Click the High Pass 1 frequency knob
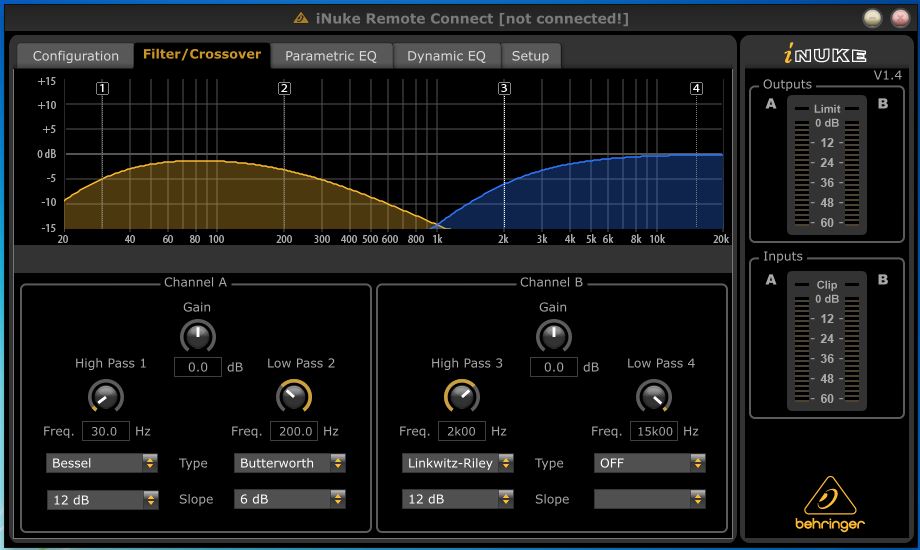The height and width of the screenshot is (550, 920). coord(106,396)
